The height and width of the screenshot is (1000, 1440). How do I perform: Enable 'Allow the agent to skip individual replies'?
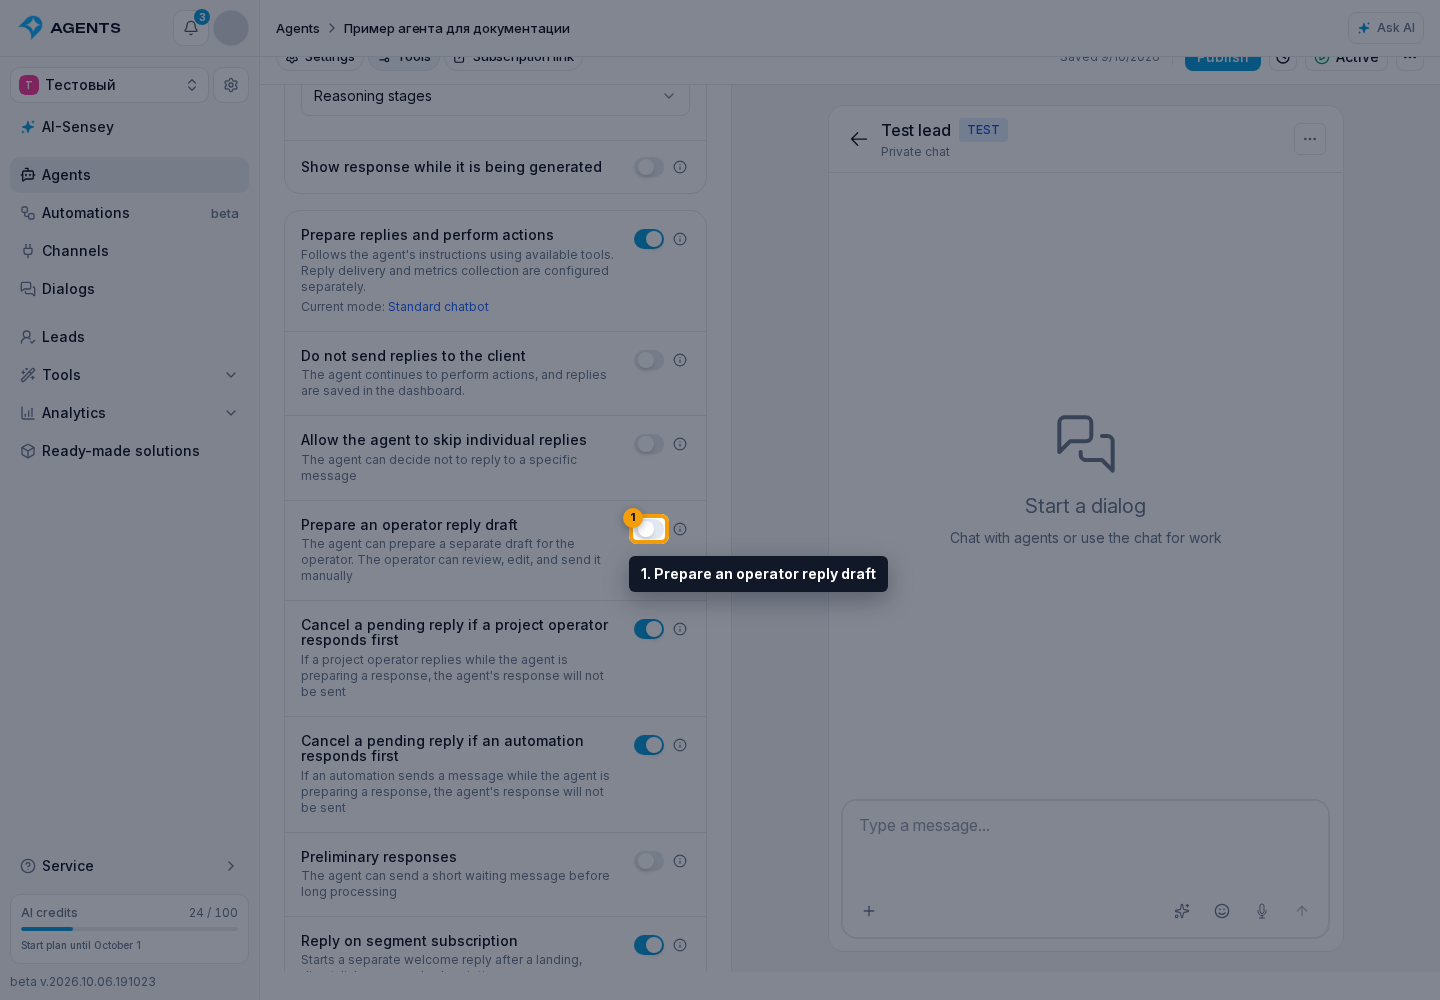pos(649,444)
